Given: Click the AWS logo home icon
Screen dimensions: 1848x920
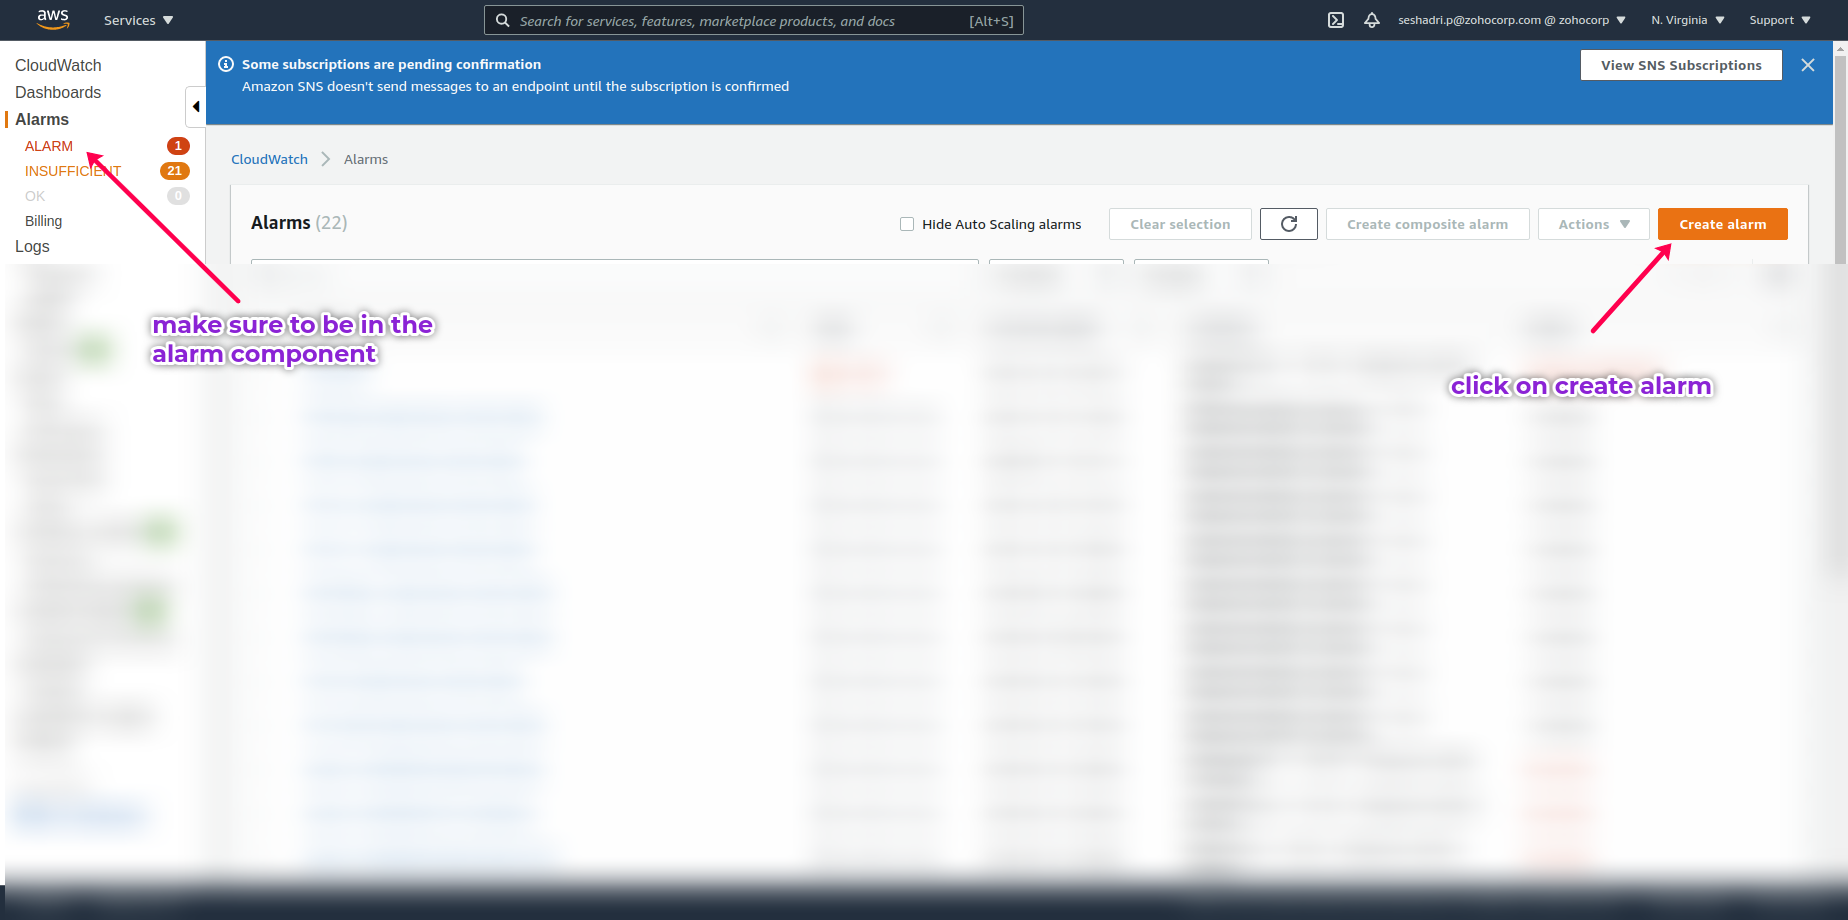Looking at the screenshot, I should coord(53,19).
